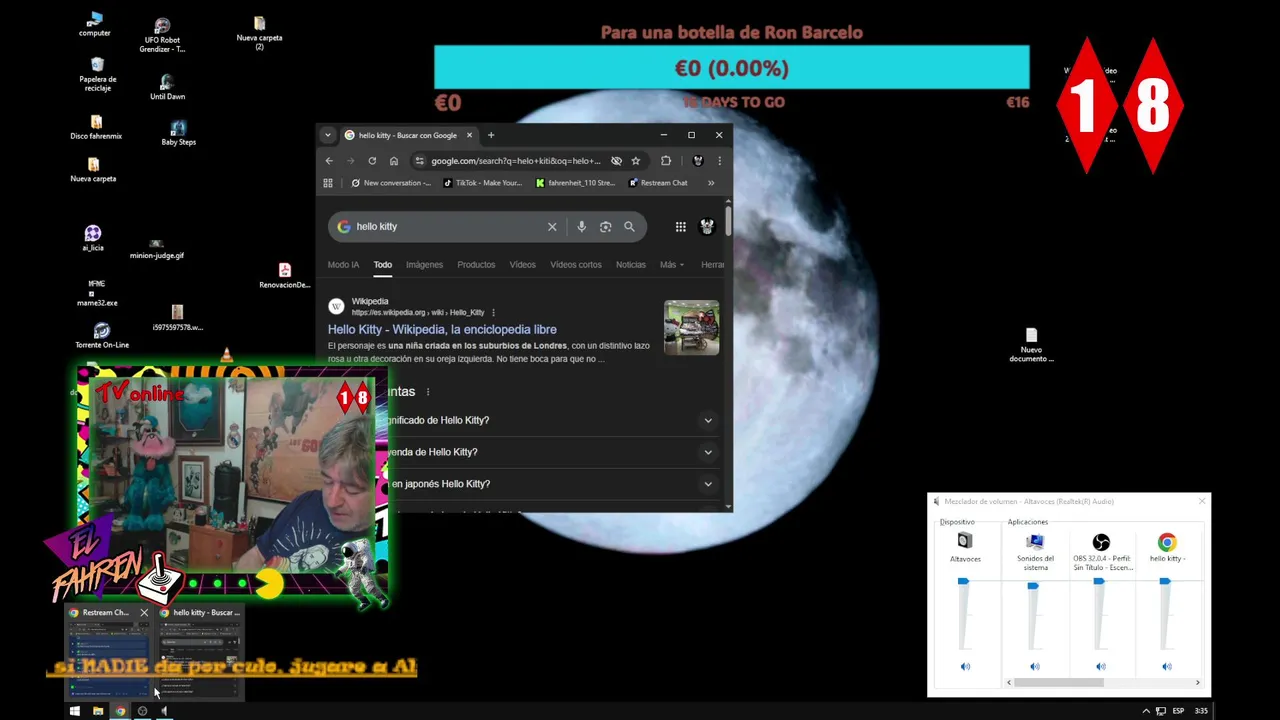Click Chrome icon in volume mixer

1167,542
